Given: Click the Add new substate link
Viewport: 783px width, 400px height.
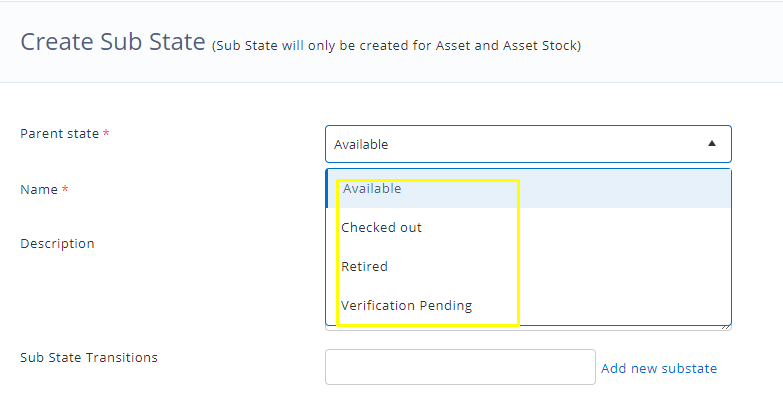Looking at the screenshot, I should point(659,369).
